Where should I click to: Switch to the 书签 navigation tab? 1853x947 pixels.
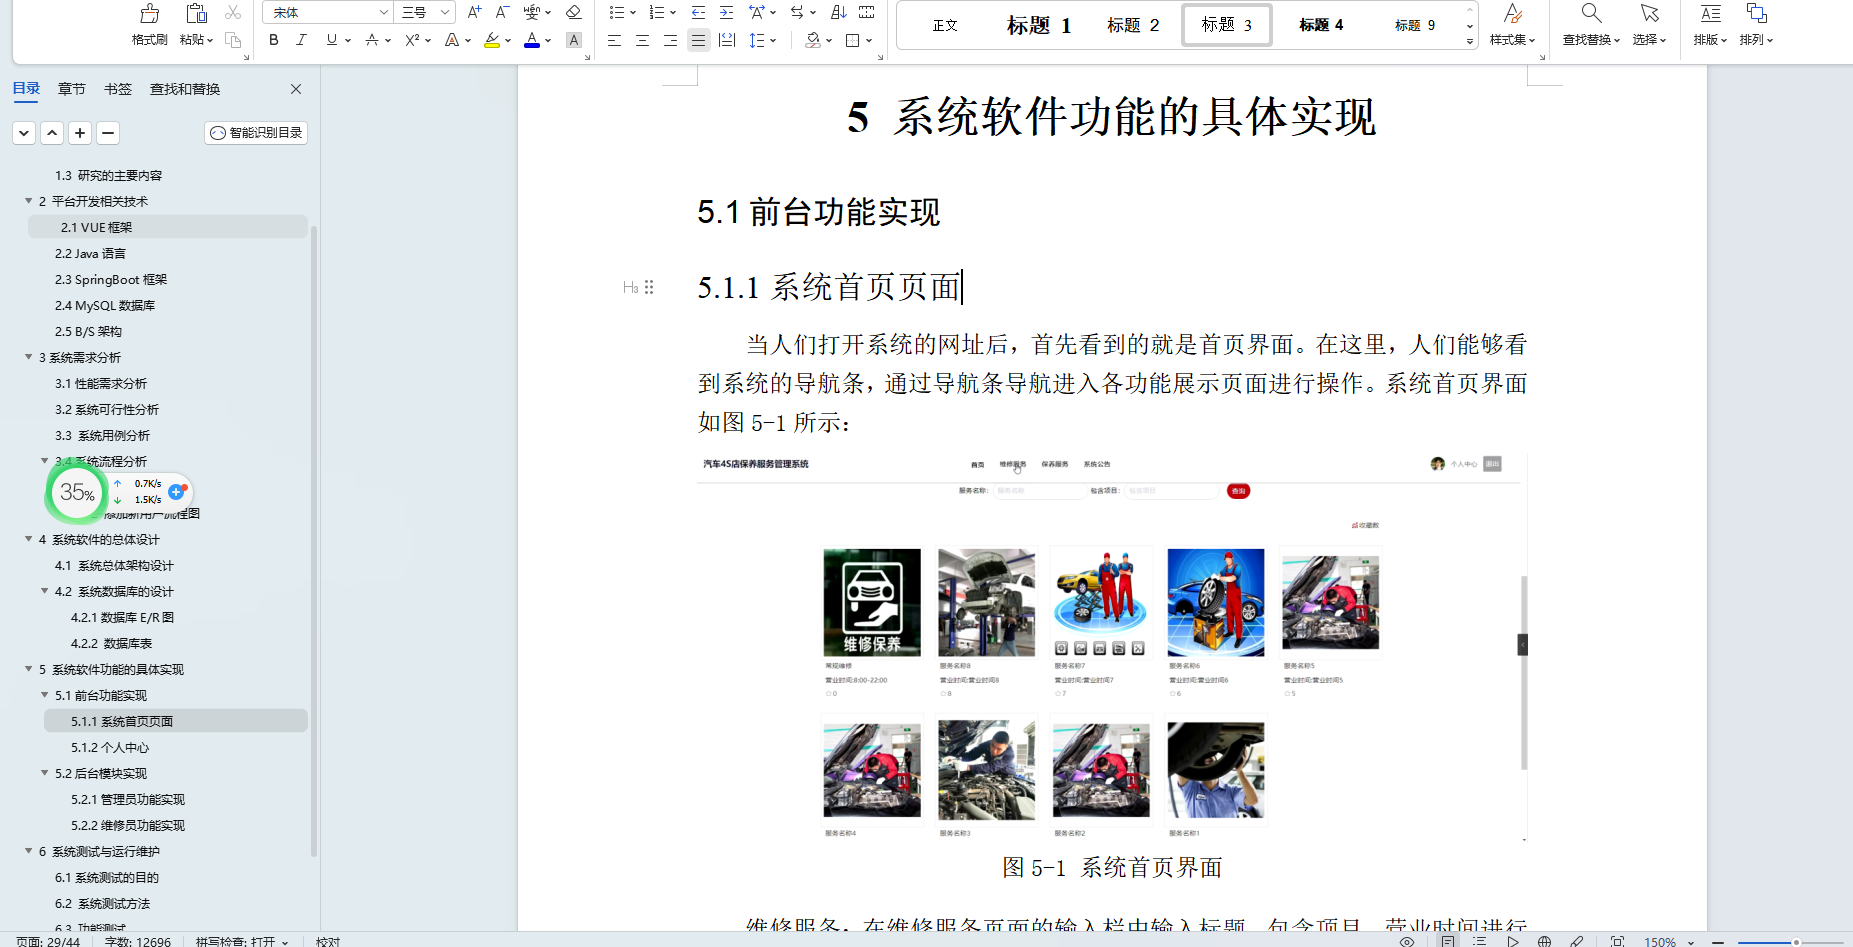pyautogui.click(x=118, y=89)
